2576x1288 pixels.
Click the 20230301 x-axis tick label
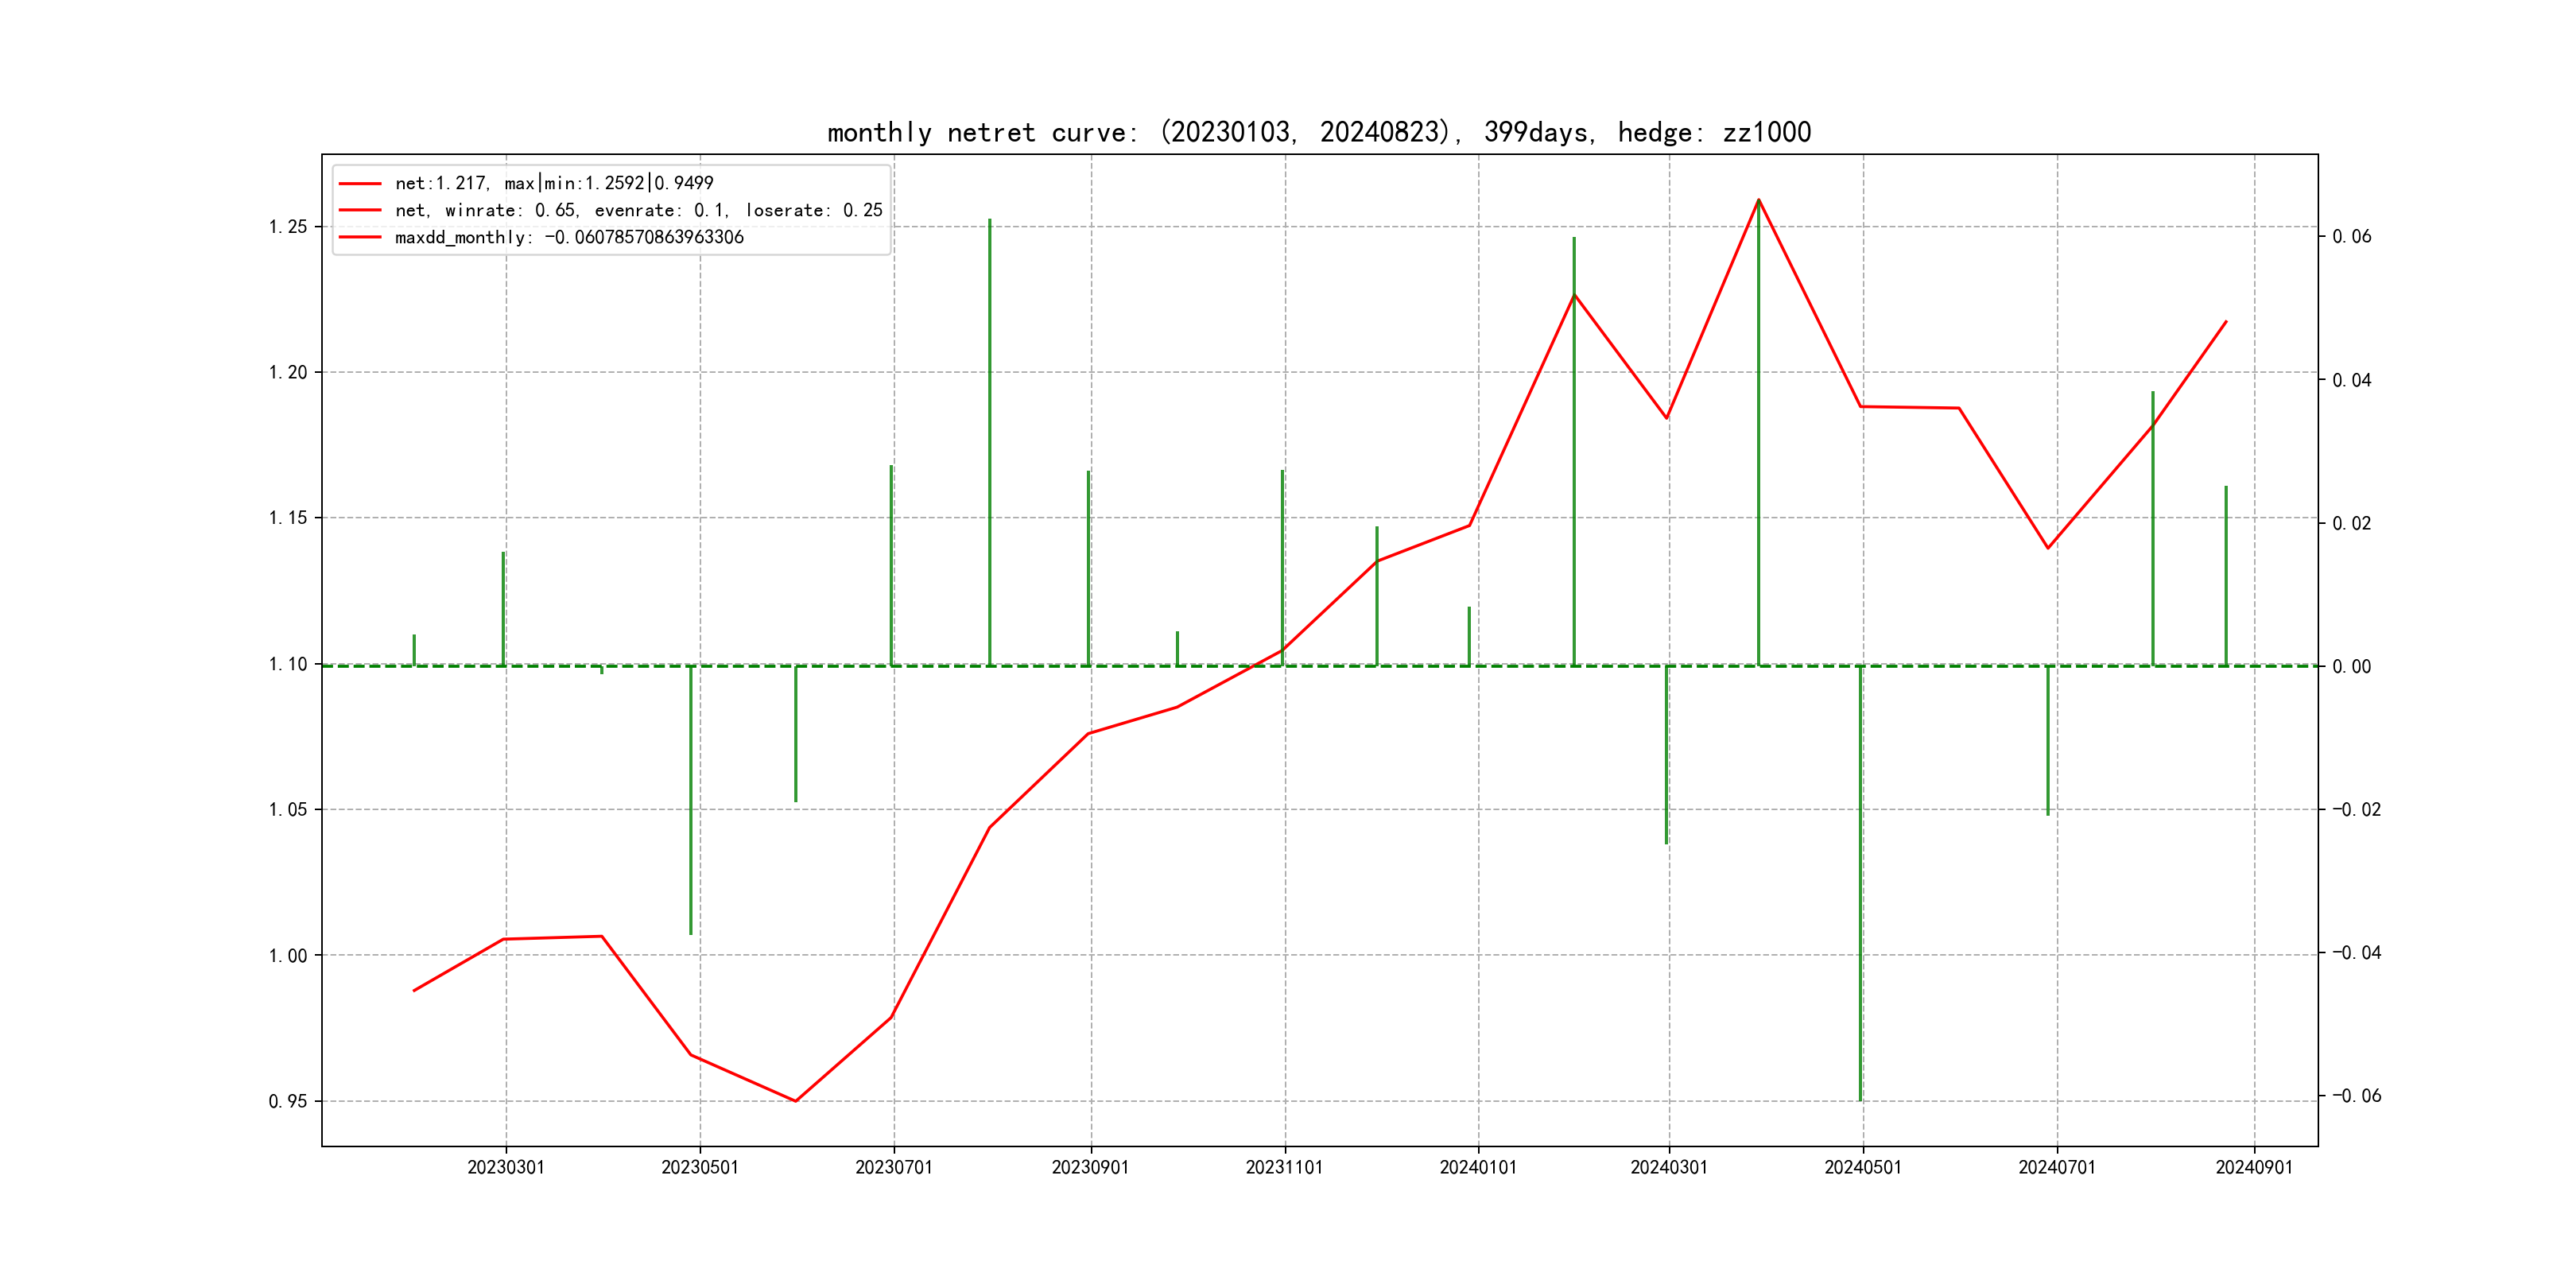pyautogui.click(x=506, y=1167)
